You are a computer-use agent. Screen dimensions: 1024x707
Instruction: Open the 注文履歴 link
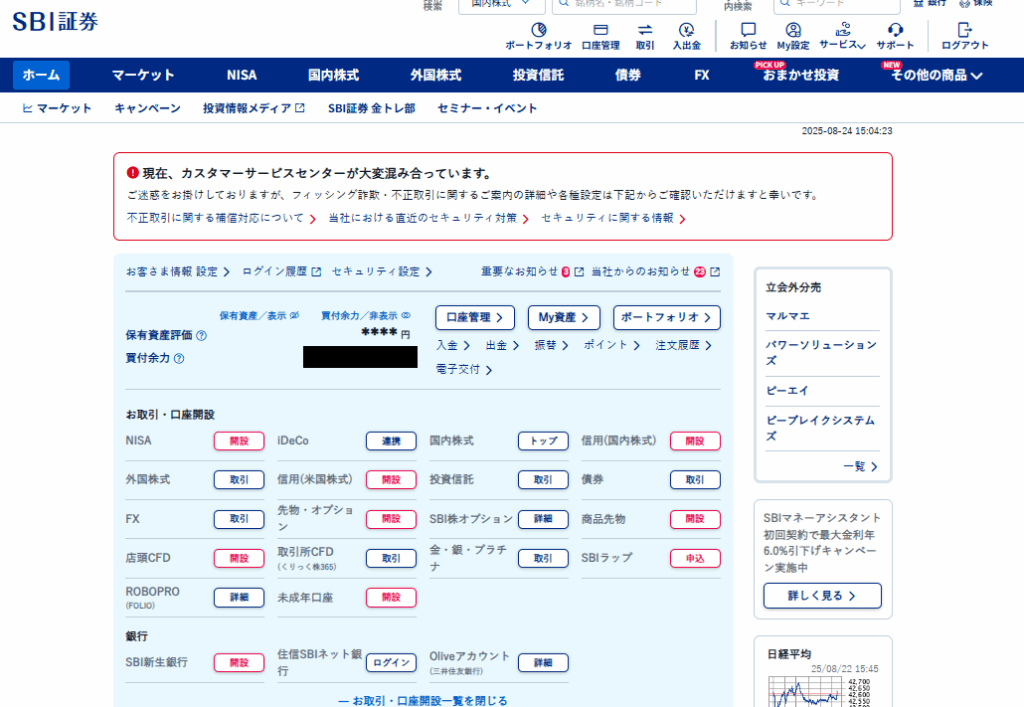click(684, 345)
